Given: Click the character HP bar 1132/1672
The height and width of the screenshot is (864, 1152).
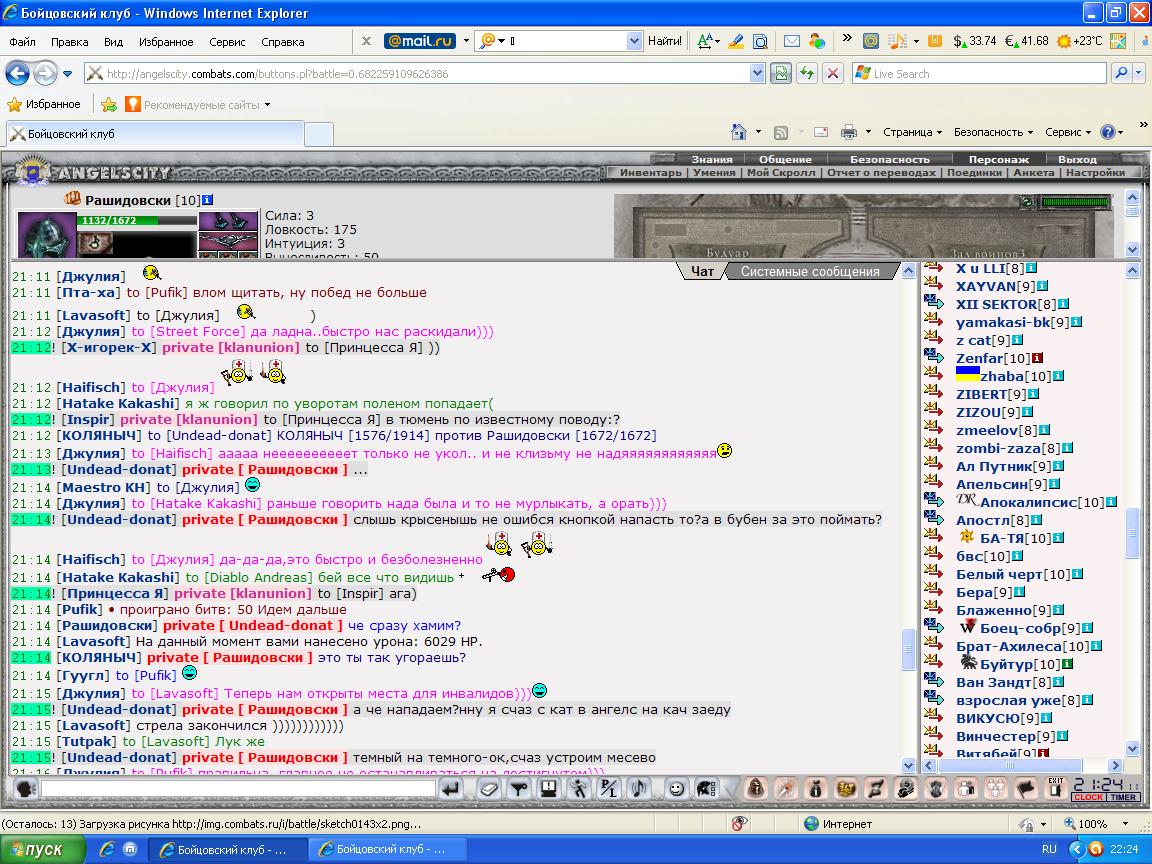Looking at the screenshot, I should coord(137,220).
